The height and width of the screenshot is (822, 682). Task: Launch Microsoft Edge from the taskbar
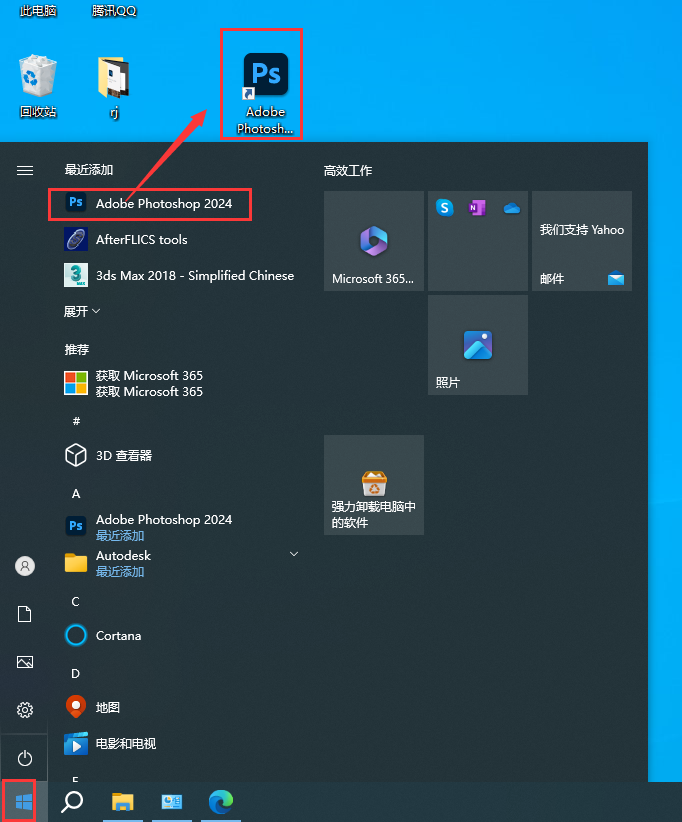point(221,801)
